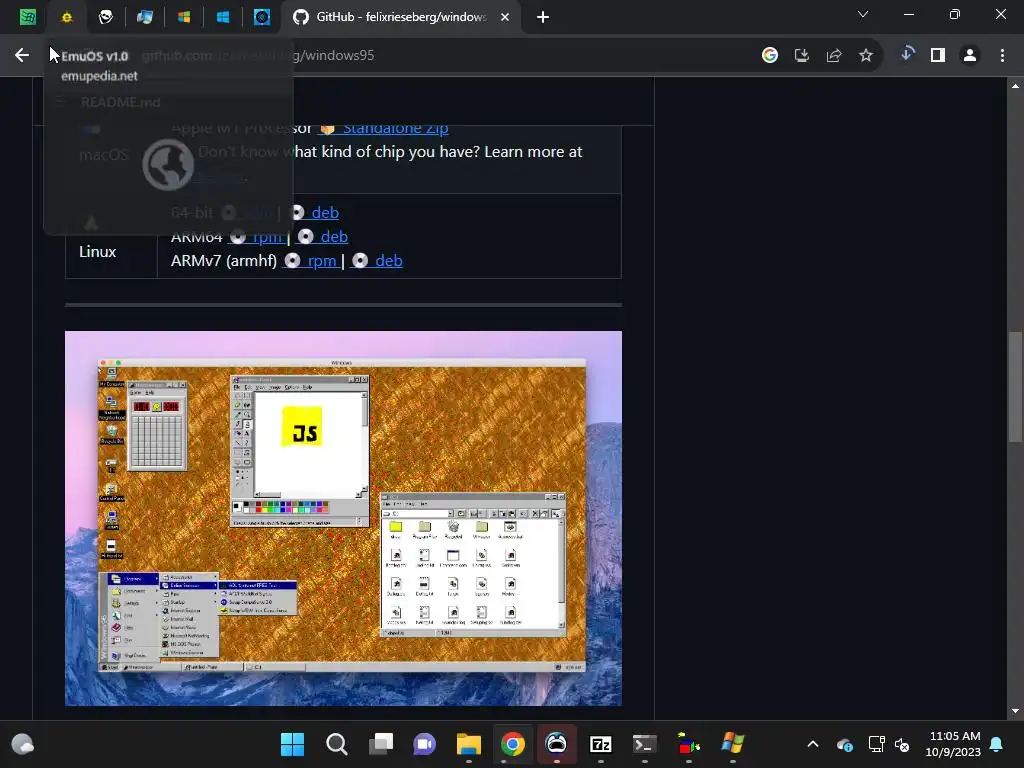The height and width of the screenshot is (768, 1024).
Task: Open the screaming face app on taskbar
Action: [556, 744]
